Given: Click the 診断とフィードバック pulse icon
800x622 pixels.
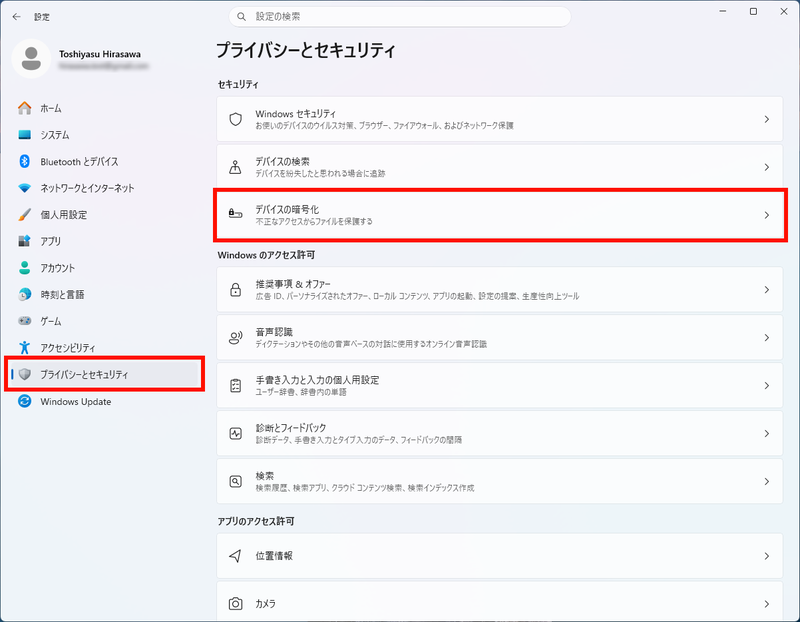Looking at the screenshot, I should point(235,433).
